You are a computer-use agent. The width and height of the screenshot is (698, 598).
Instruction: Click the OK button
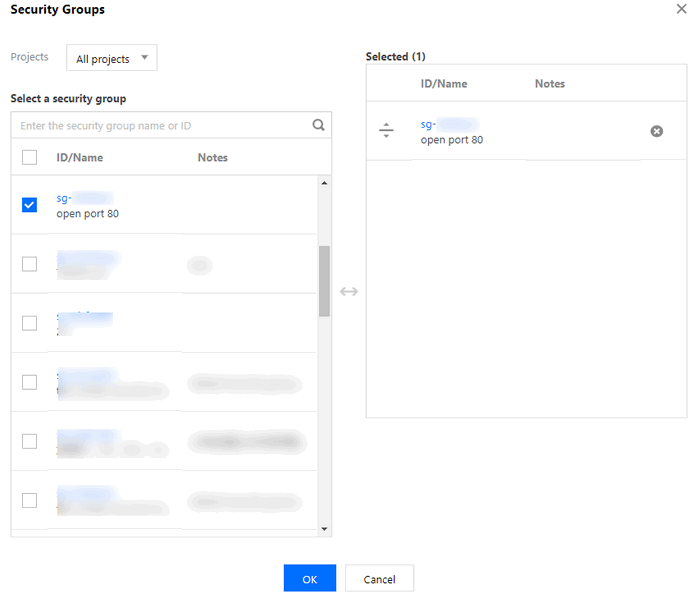310,578
